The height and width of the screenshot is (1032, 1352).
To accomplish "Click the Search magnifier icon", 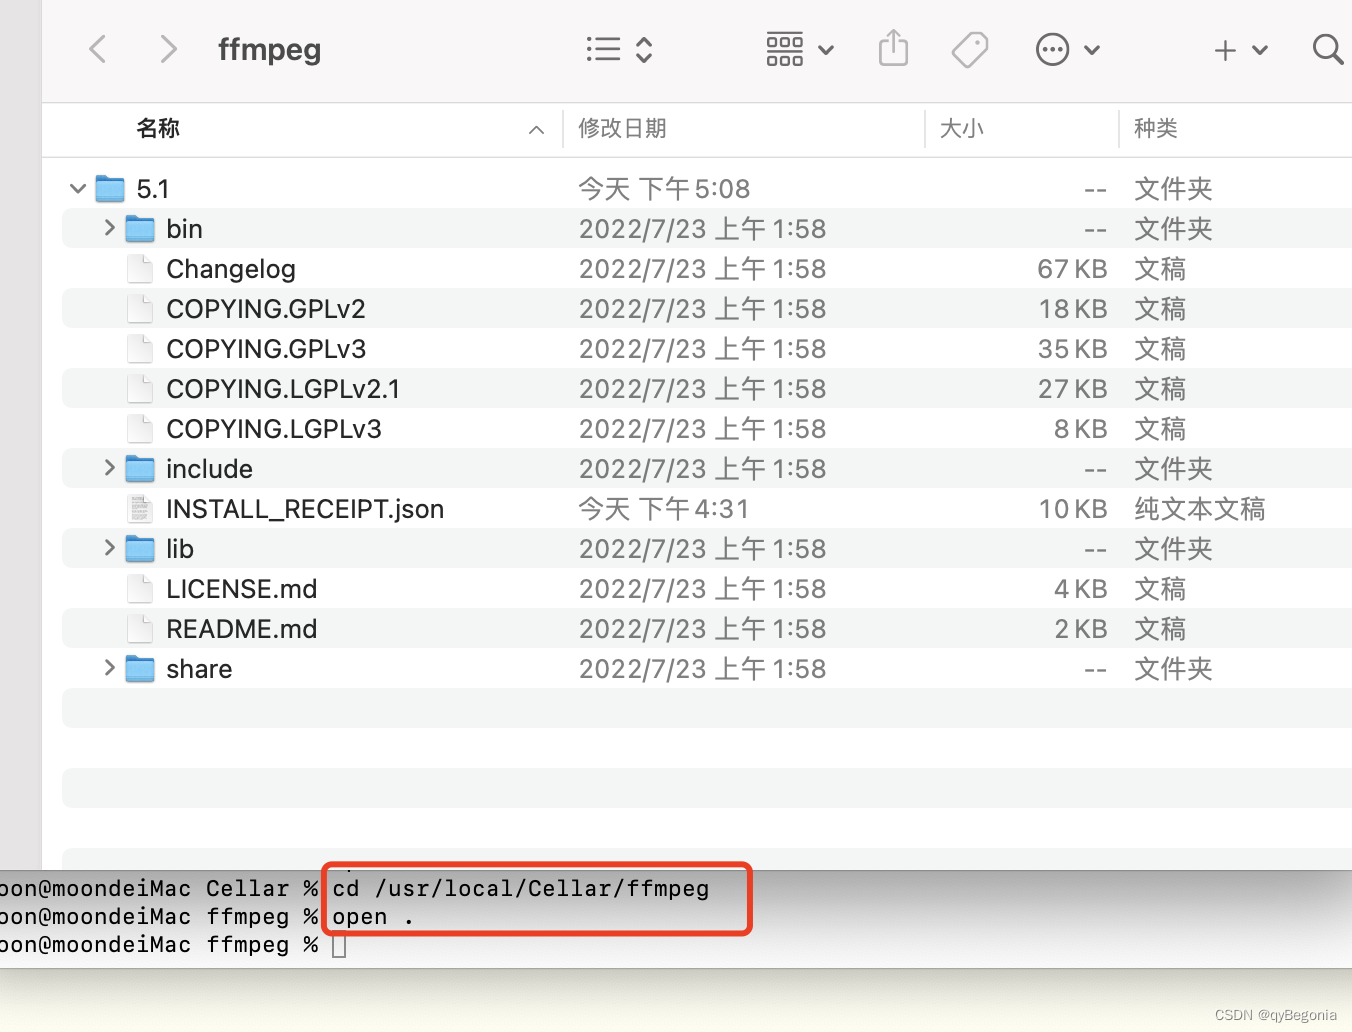I will click(x=1328, y=49).
